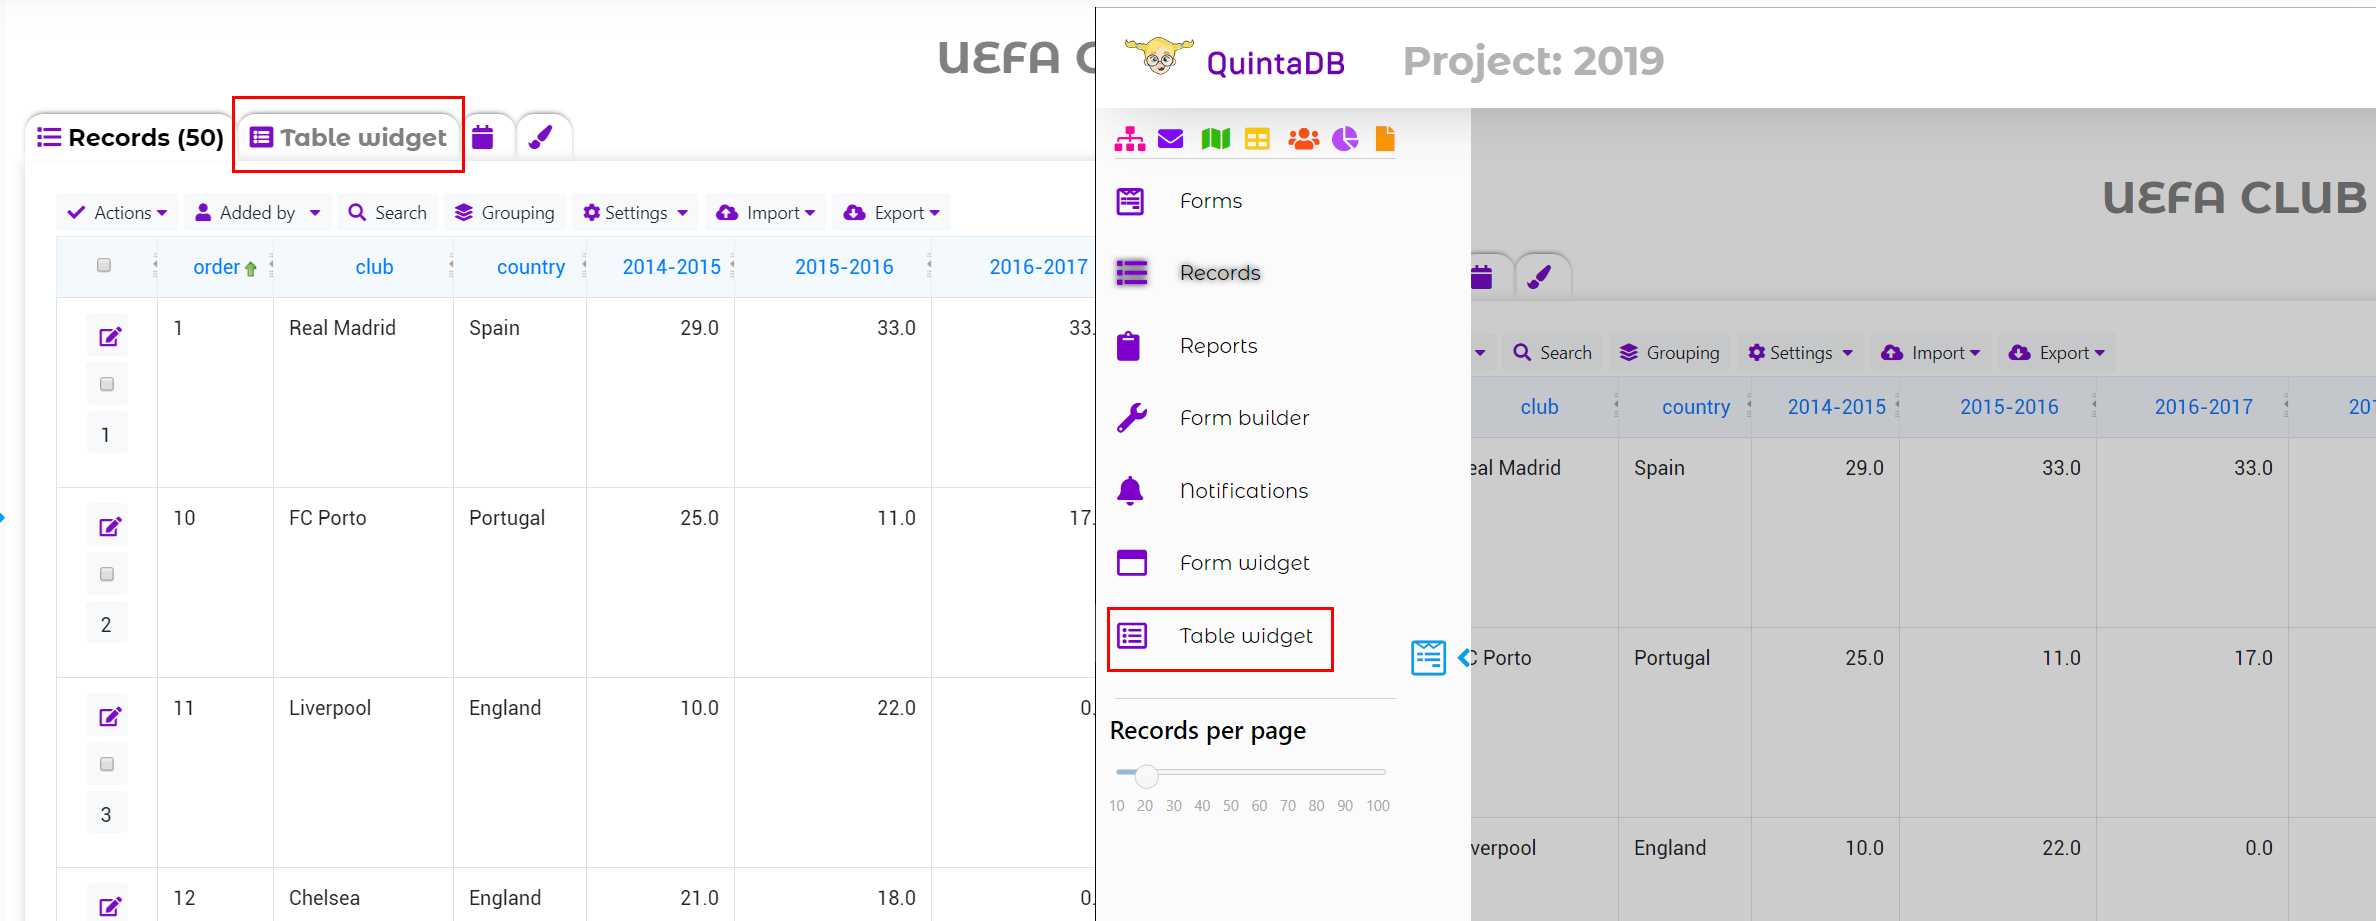Open Reports in the sidebar menu

pos(1218,346)
